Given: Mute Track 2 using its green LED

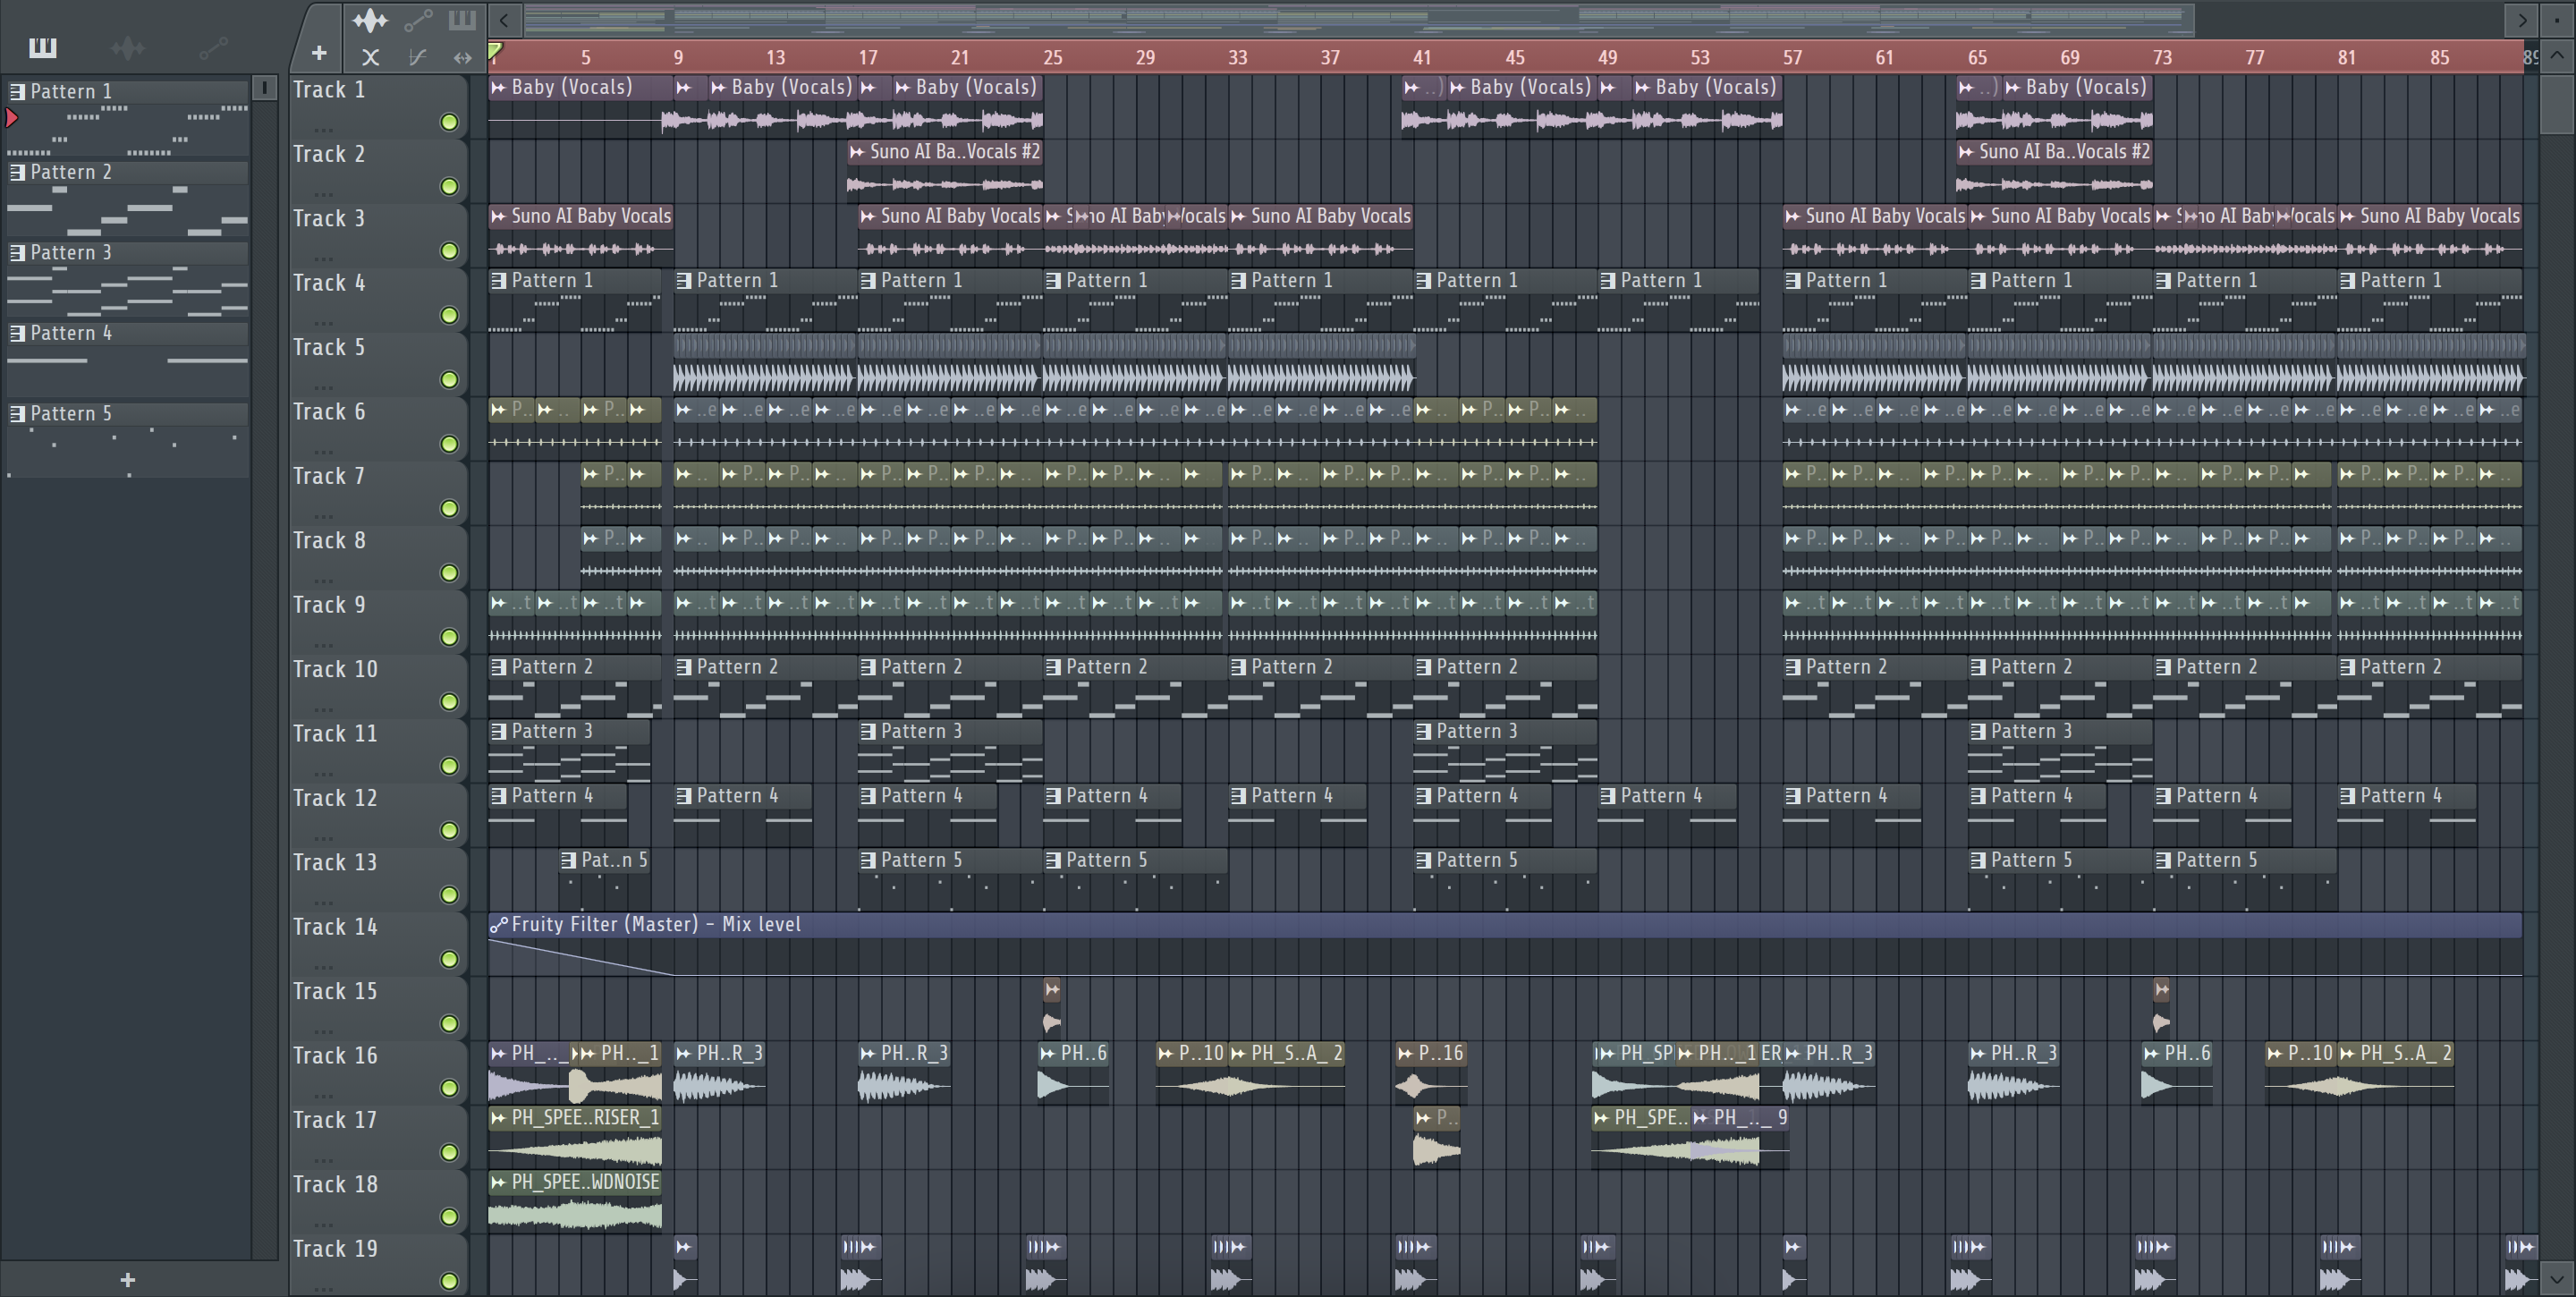Looking at the screenshot, I should click(449, 186).
